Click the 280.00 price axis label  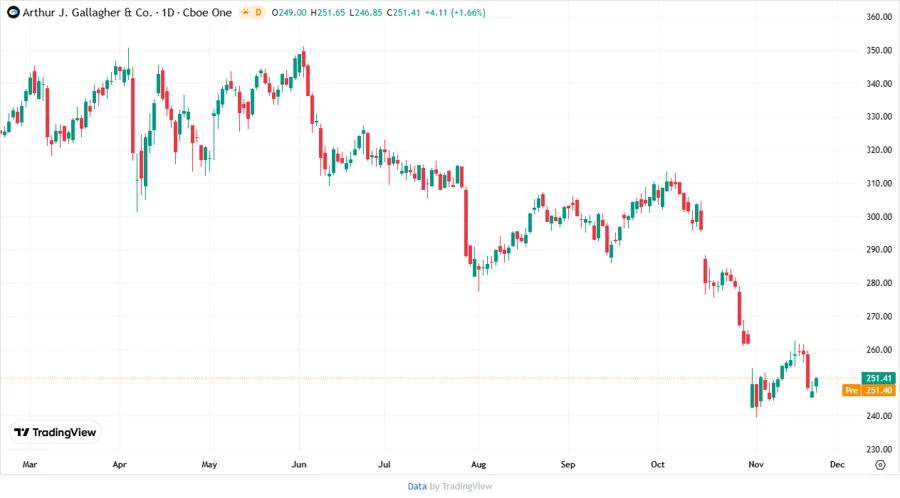(x=879, y=283)
